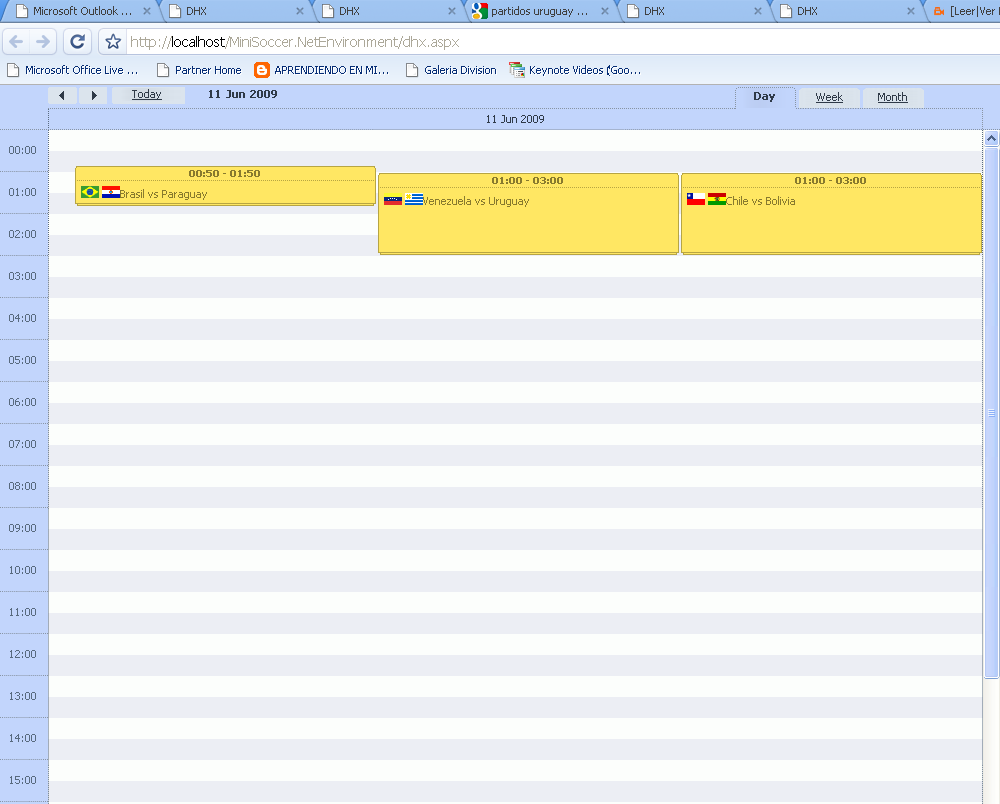Select Venezuela vs Uruguay event
The width and height of the screenshot is (1000, 804).
pyautogui.click(x=528, y=214)
